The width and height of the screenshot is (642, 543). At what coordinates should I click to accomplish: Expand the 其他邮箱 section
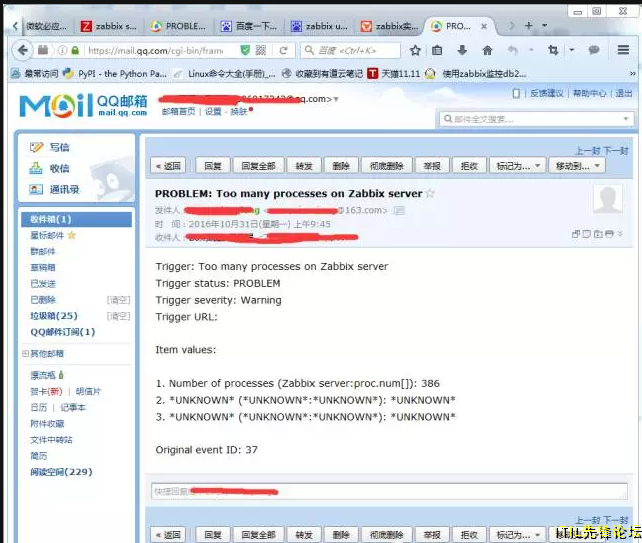point(25,353)
